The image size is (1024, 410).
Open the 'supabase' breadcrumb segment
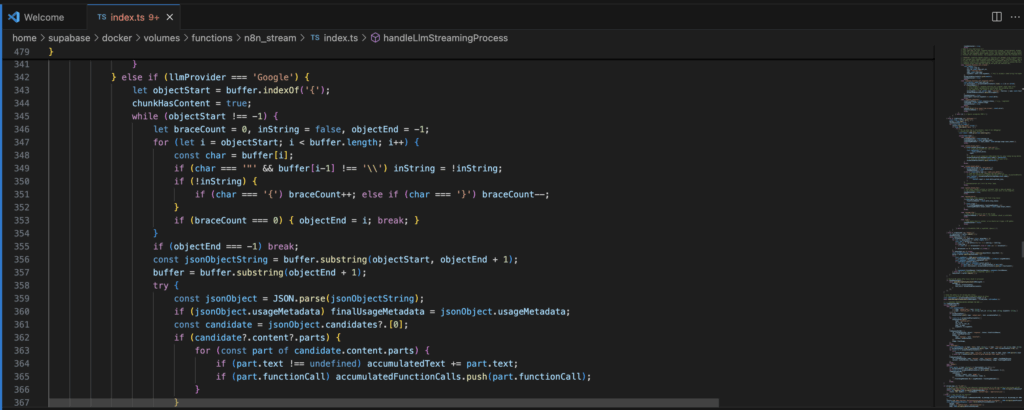pyautogui.click(x=69, y=38)
